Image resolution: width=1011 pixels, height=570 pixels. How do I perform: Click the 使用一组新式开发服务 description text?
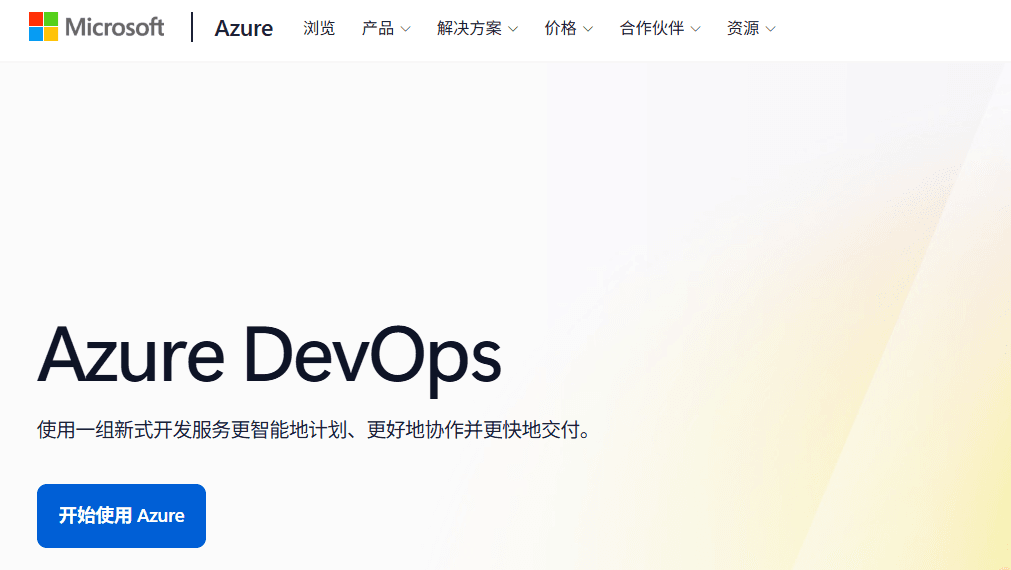coord(314,429)
